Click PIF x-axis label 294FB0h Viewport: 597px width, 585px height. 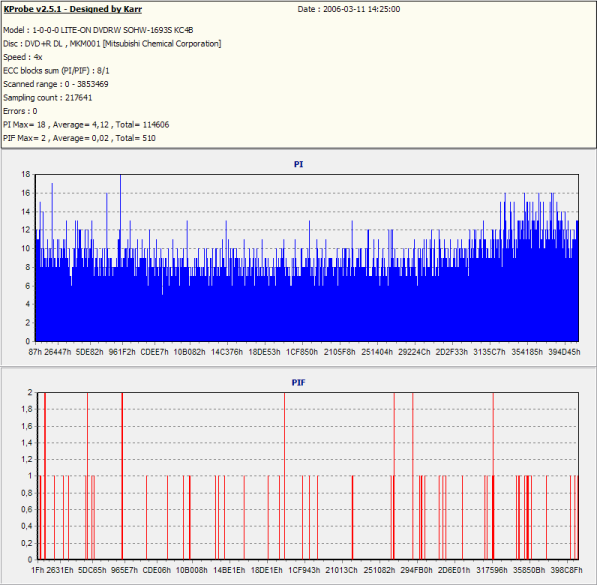pos(417,570)
